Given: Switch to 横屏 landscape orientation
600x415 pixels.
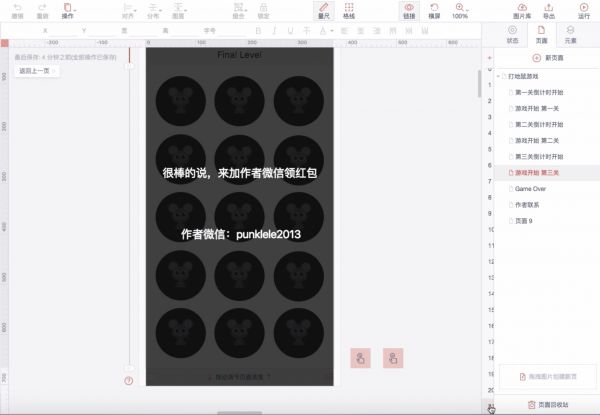Looking at the screenshot, I should [434, 11].
